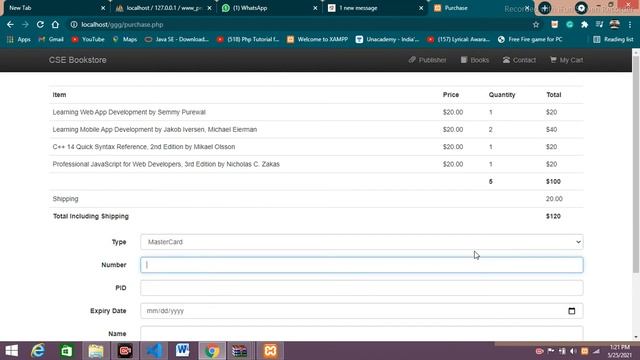
Task: Click the address bar URL
Action: click(x=122, y=25)
